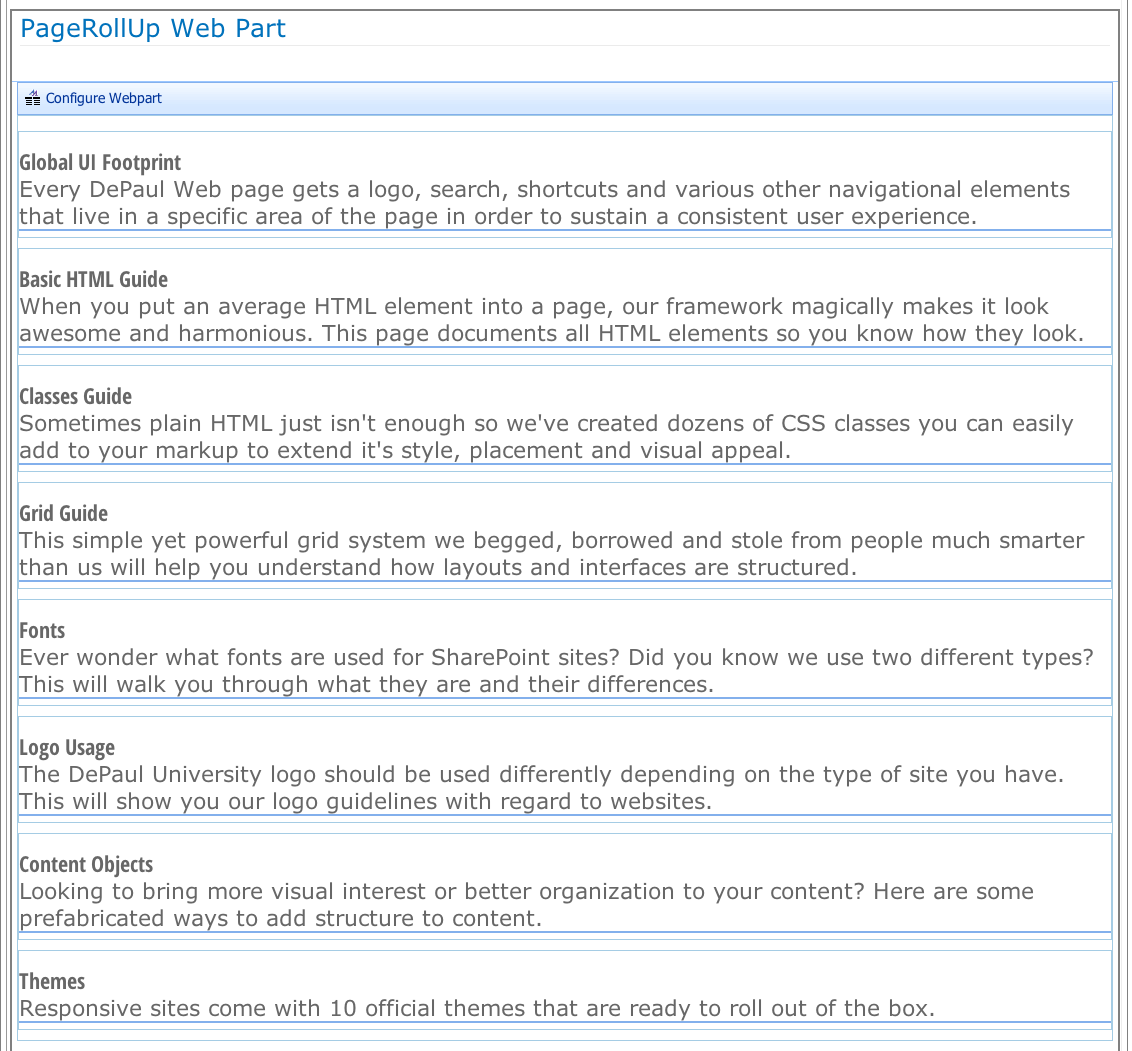Open the Basic HTML Guide entry
The height and width of the screenshot is (1051, 1132).
pos(93,279)
